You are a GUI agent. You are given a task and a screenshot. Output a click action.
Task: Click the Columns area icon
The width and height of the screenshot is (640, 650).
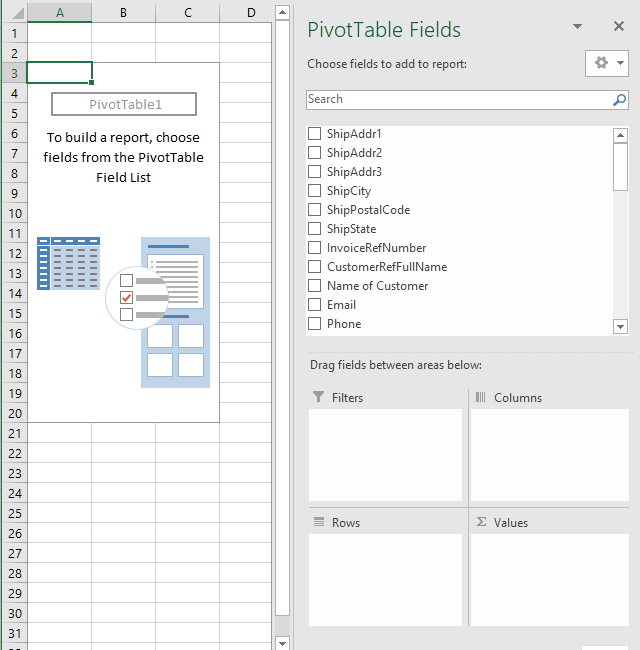point(480,397)
